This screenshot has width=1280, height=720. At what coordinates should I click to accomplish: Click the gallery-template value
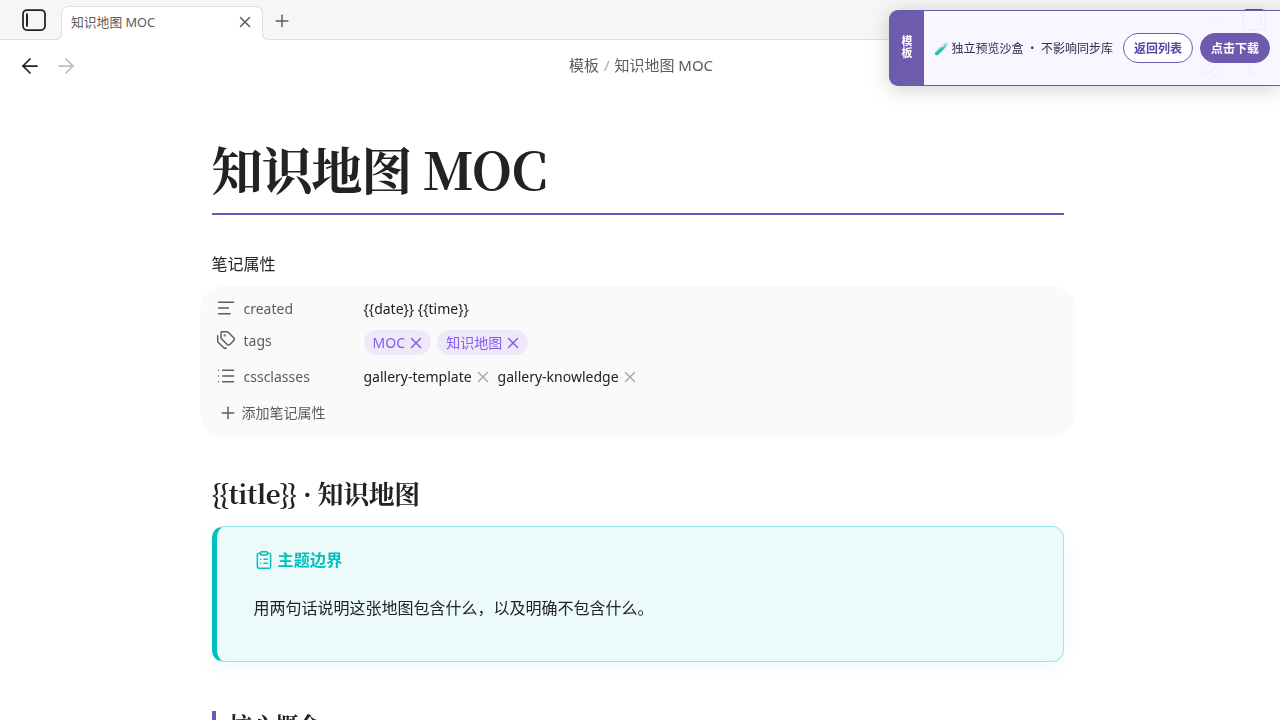(417, 377)
